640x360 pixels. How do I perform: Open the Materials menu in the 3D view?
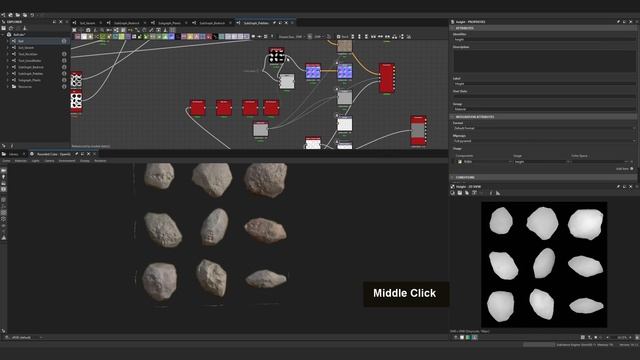tap(20, 161)
